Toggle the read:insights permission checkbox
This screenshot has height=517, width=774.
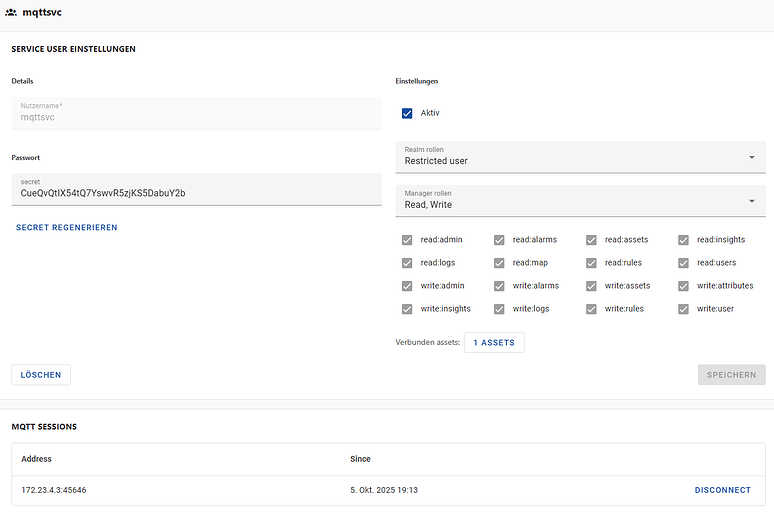[684, 240]
